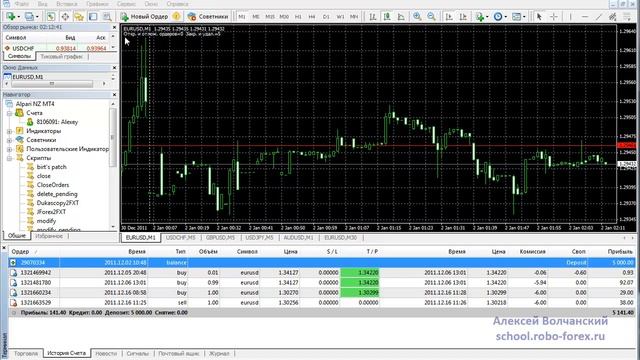Open the Periods clock icon

click(498, 17)
